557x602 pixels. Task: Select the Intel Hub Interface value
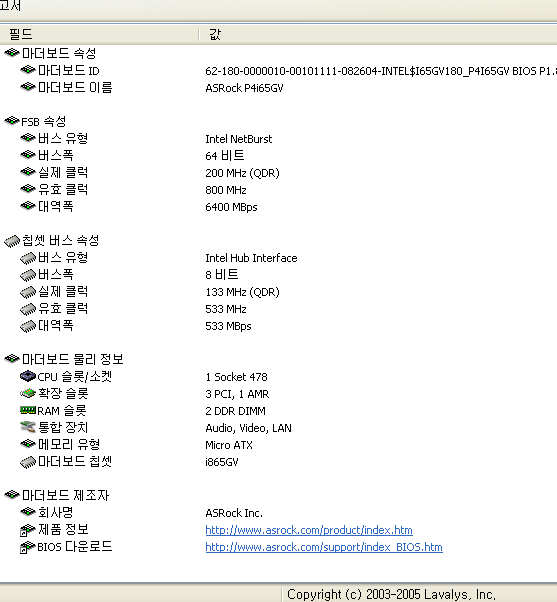tap(251, 258)
